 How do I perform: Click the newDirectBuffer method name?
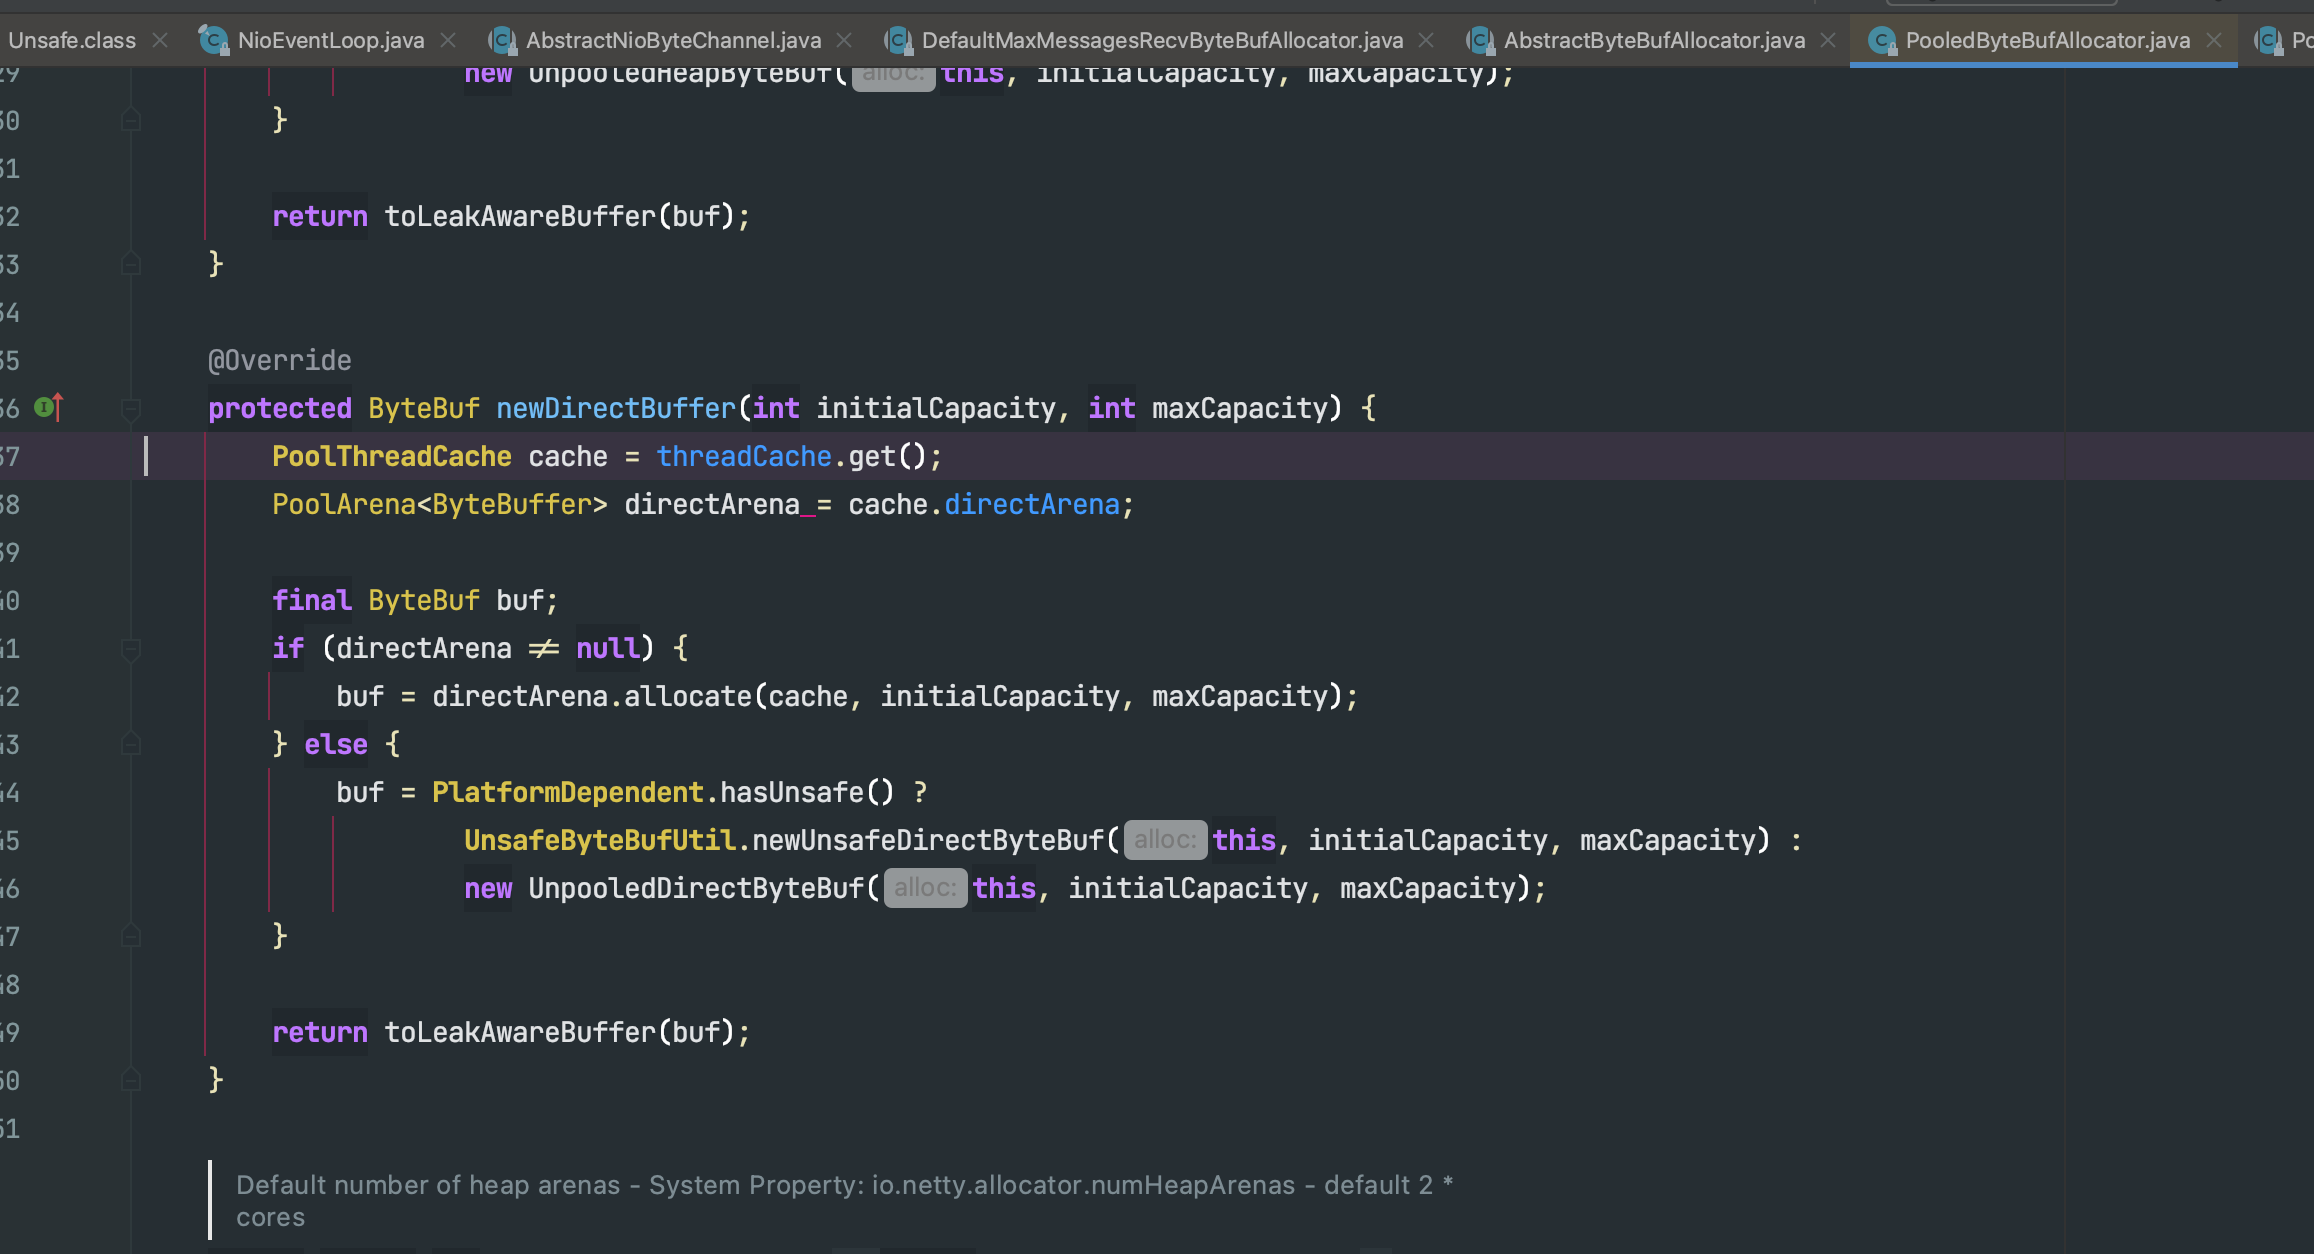(615, 408)
